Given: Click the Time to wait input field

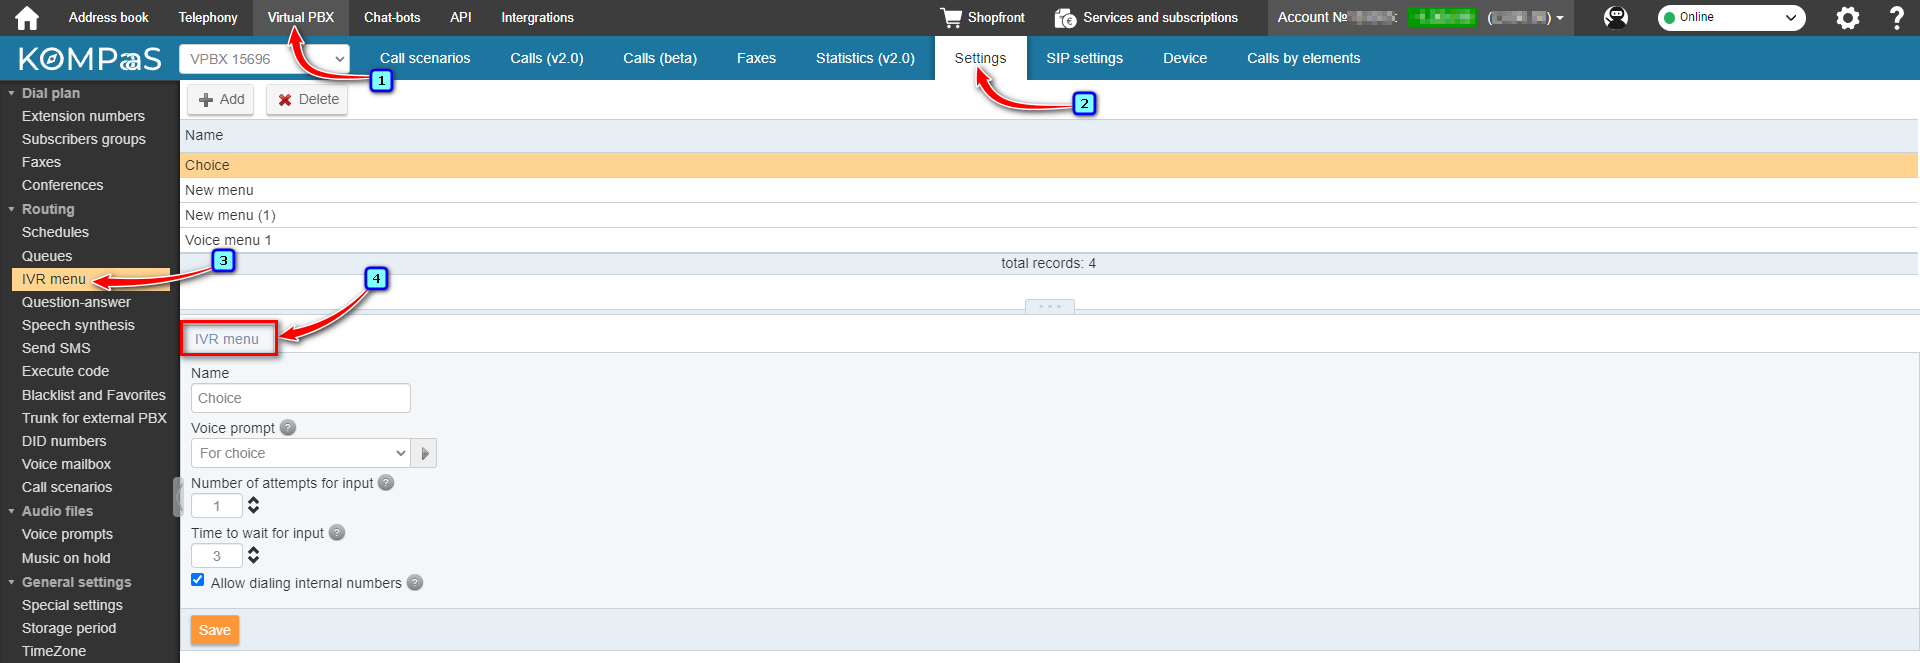Looking at the screenshot, I should coord(217,556).
